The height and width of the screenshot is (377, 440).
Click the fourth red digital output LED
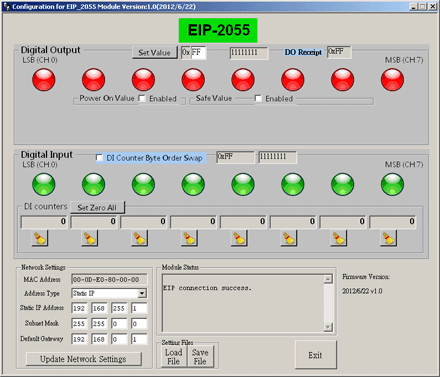pyautogui.click(x=193, y=80)
